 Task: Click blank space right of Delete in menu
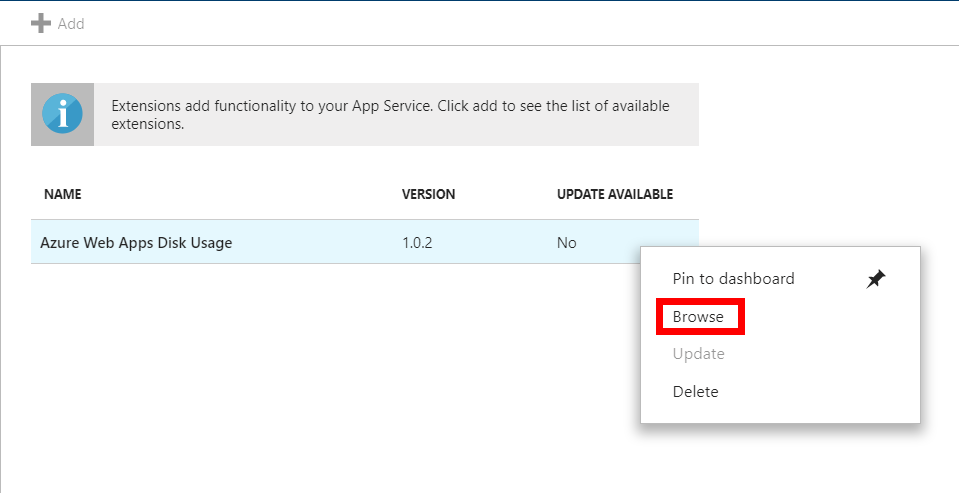(x=820, y=391)
